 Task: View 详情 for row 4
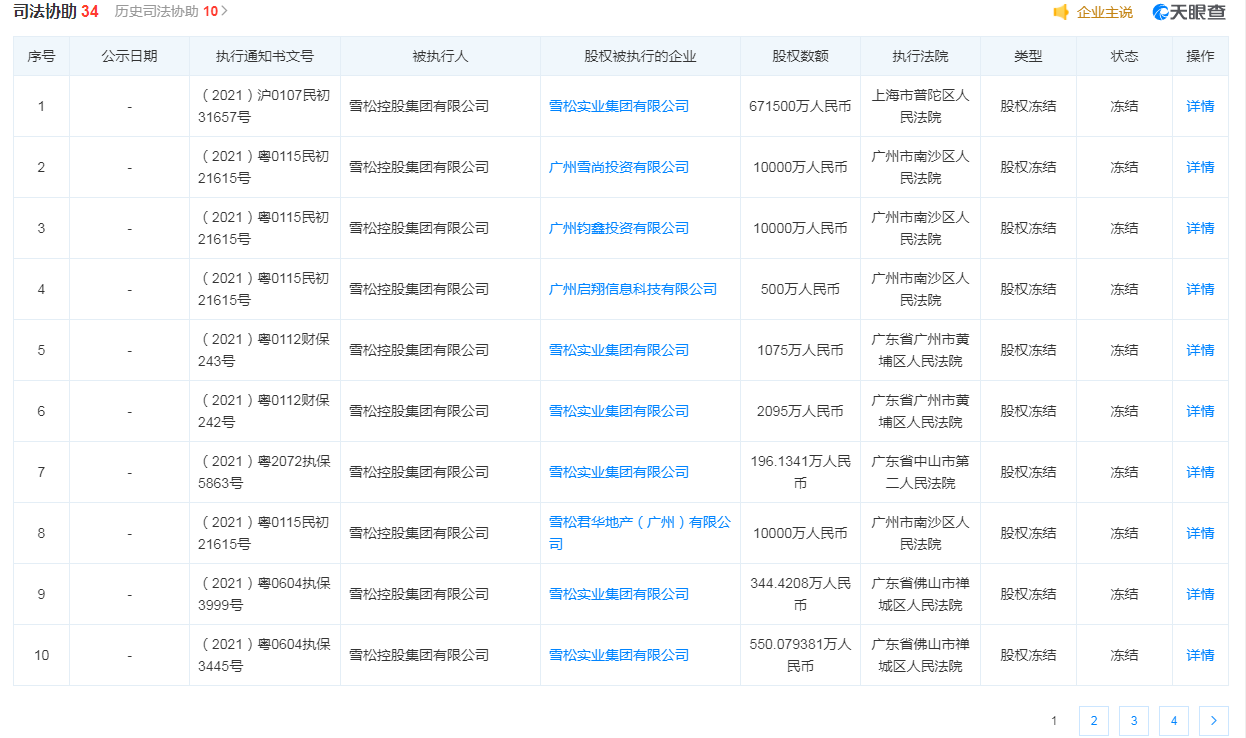pos(1199,289)
